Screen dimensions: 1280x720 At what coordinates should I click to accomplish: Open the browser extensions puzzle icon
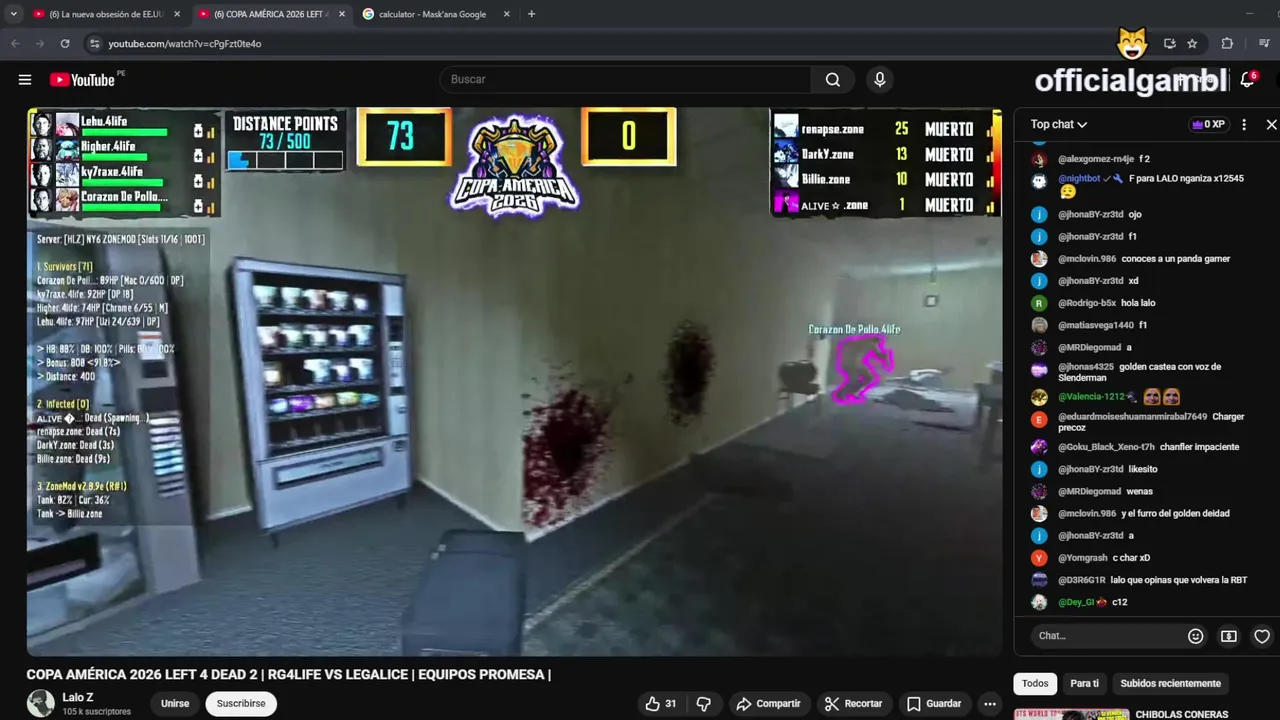click(x=1227, y=43)
